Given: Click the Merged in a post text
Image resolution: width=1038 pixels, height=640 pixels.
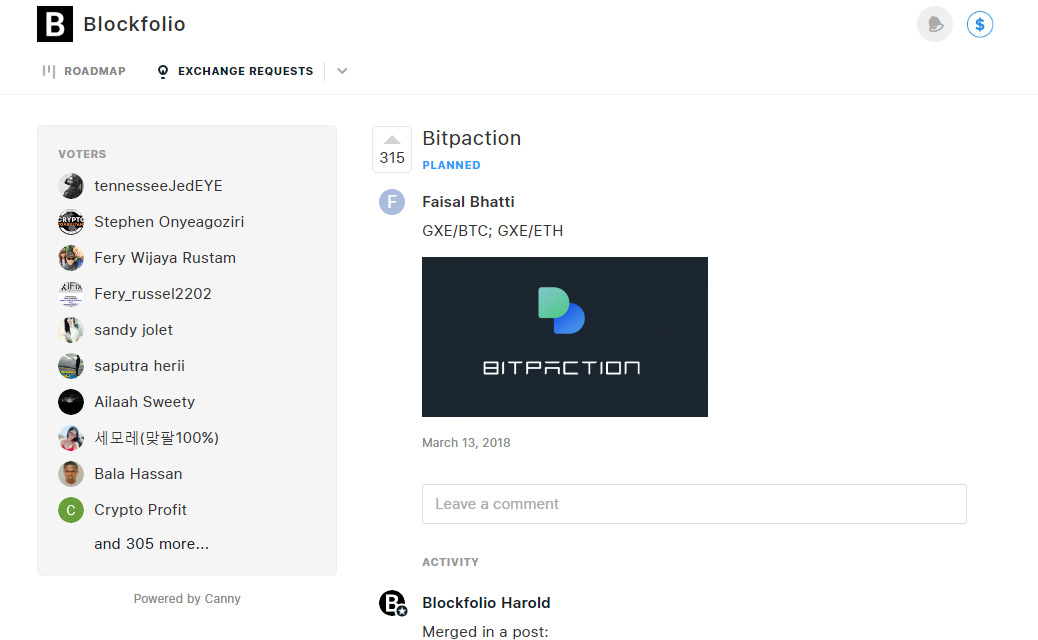Looking at the screenshot, I should coord(486,632).
